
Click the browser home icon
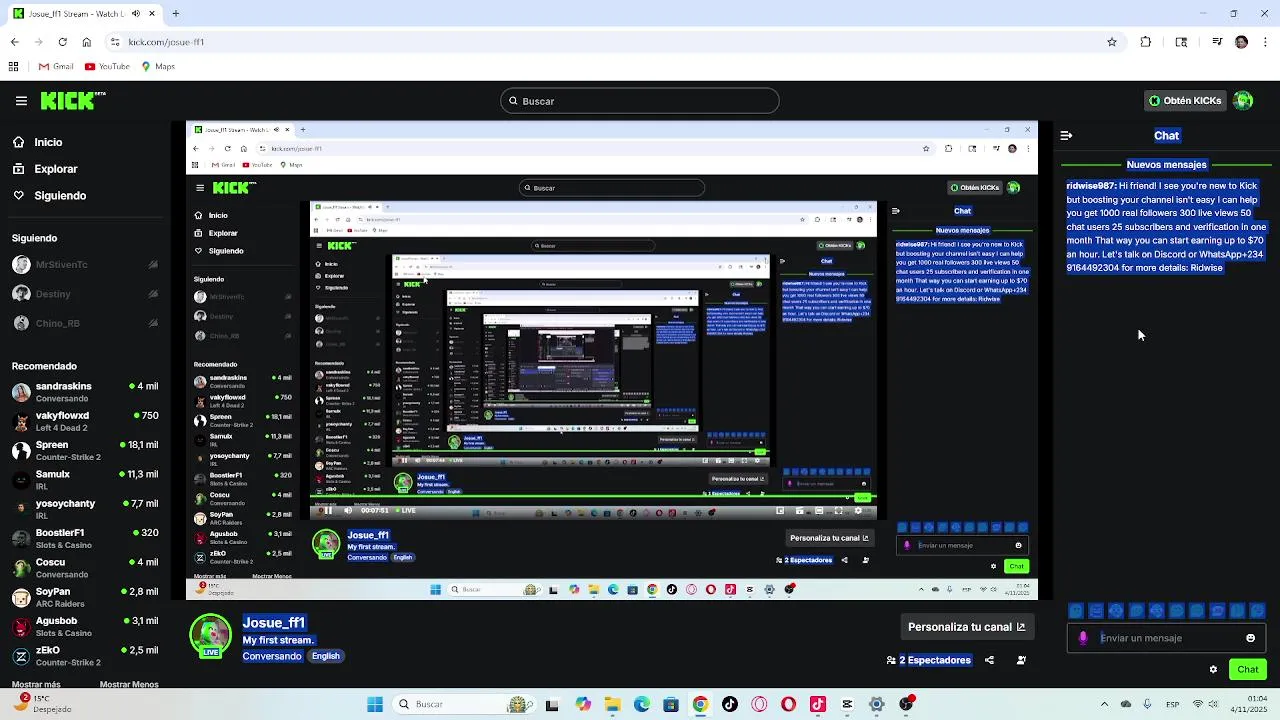[x=87, y=42]
